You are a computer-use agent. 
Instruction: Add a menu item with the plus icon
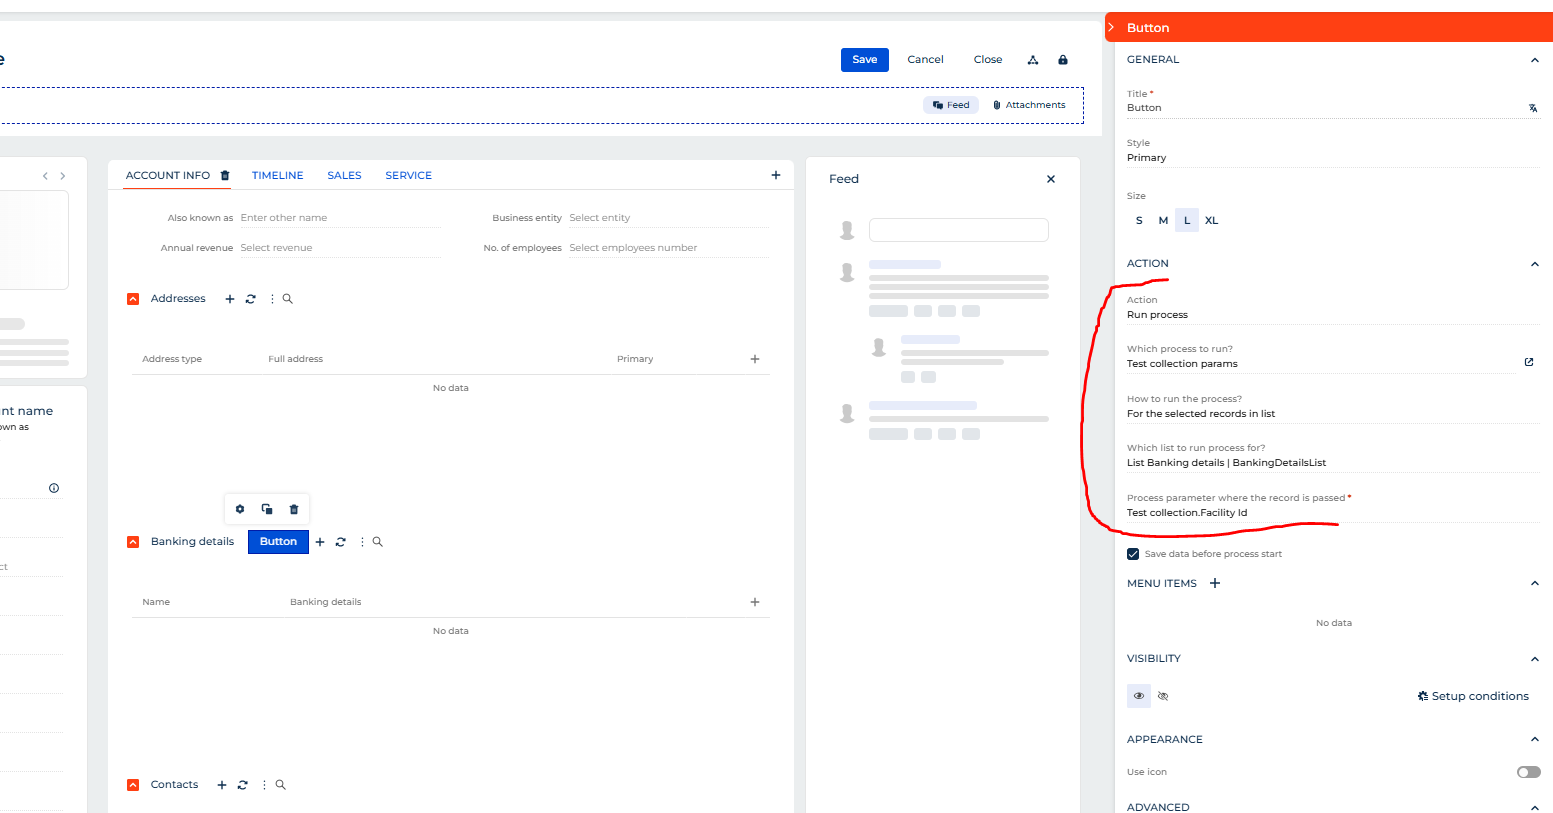(1215, 583)
